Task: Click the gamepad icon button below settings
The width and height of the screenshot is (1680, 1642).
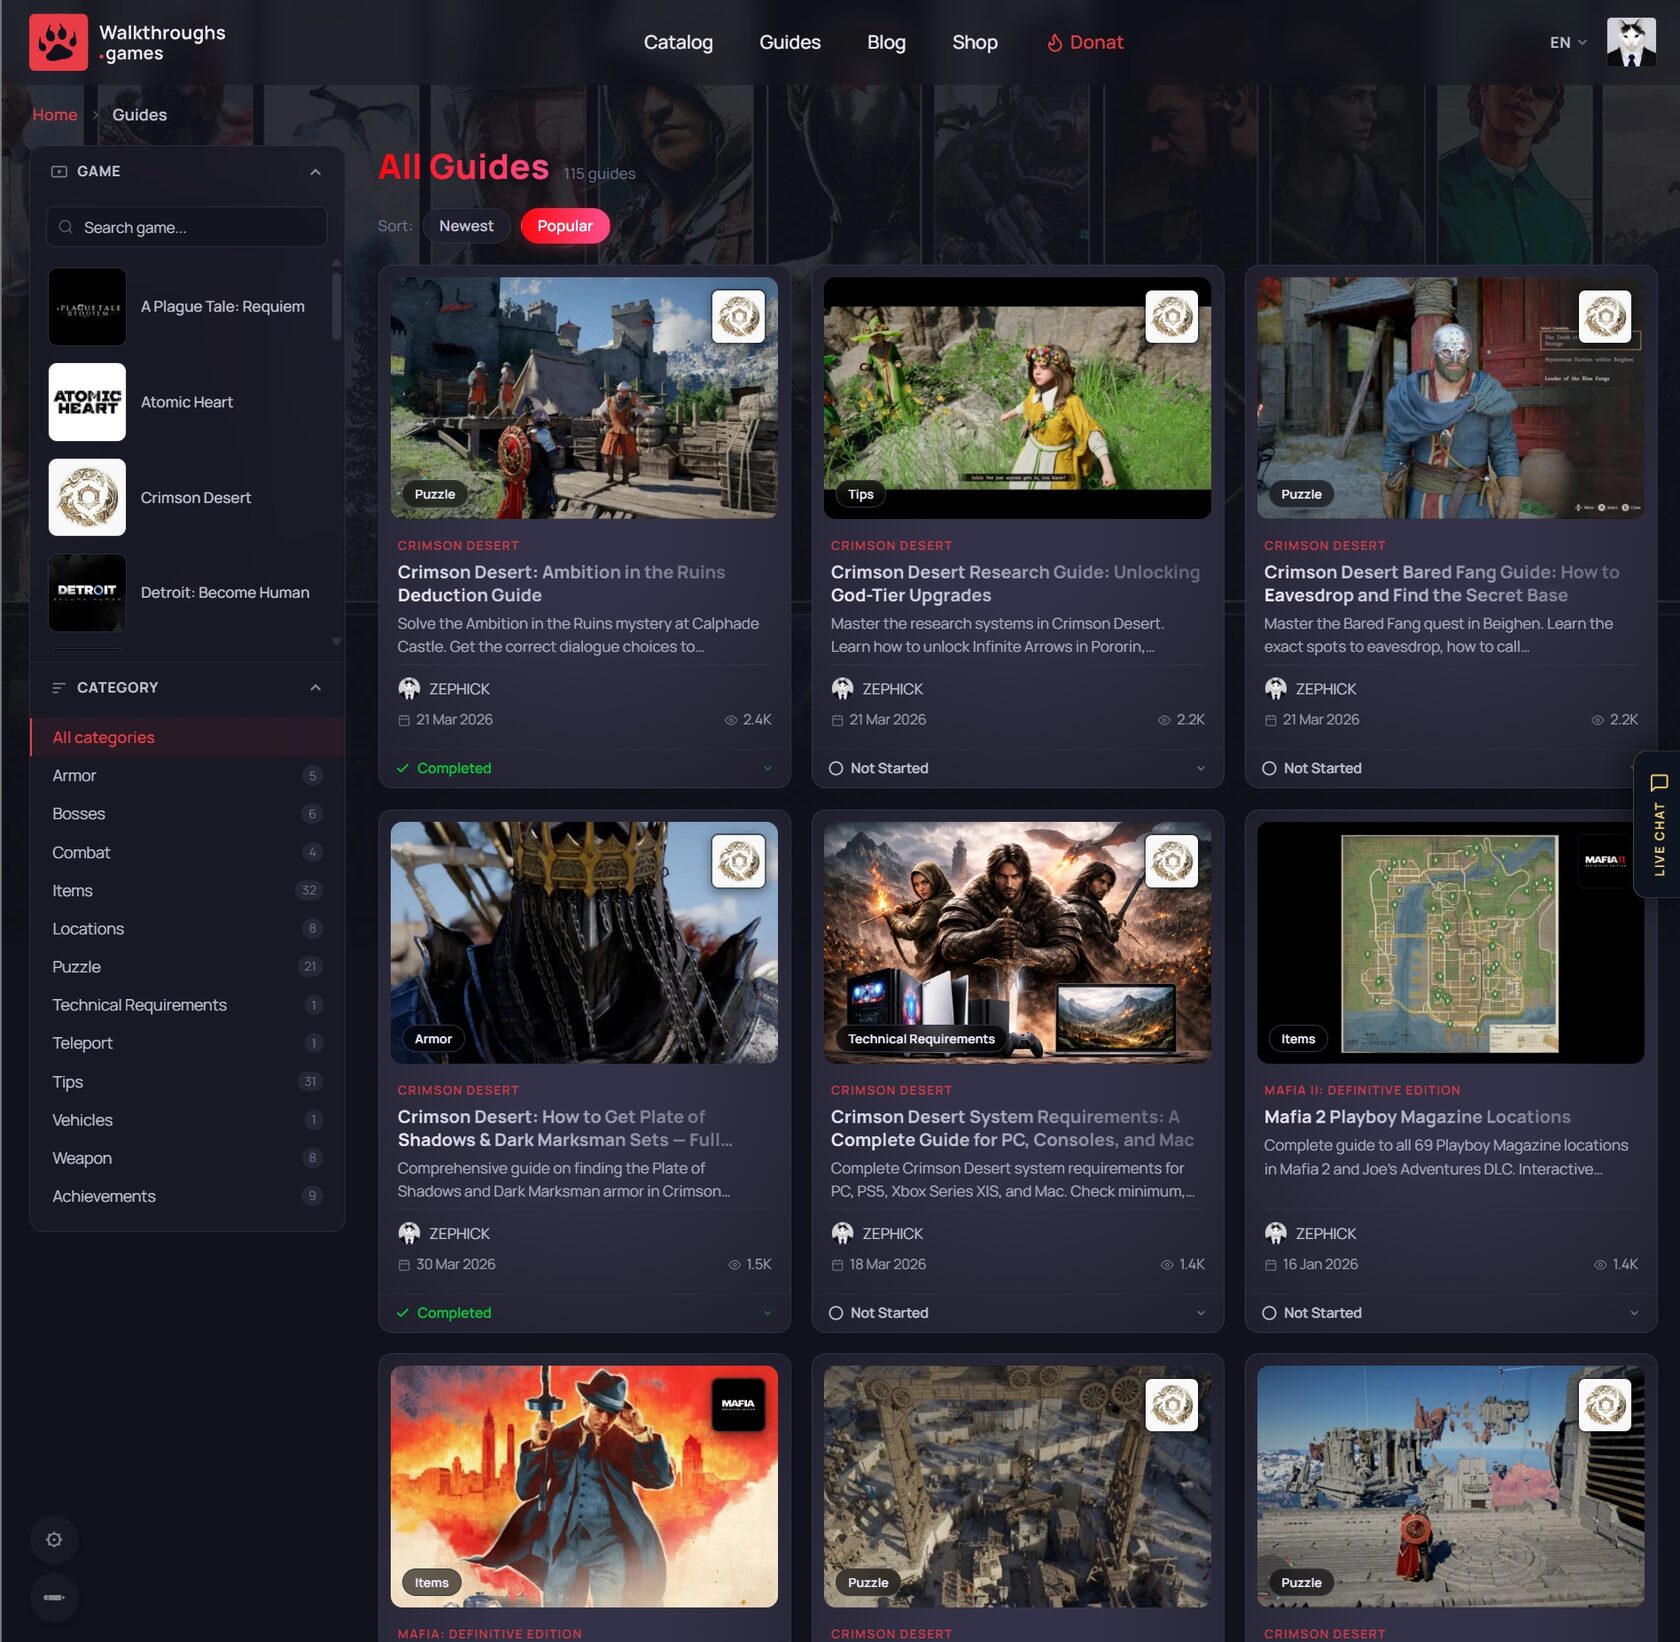Action: pyautogui.click(x=54, y=1597)
